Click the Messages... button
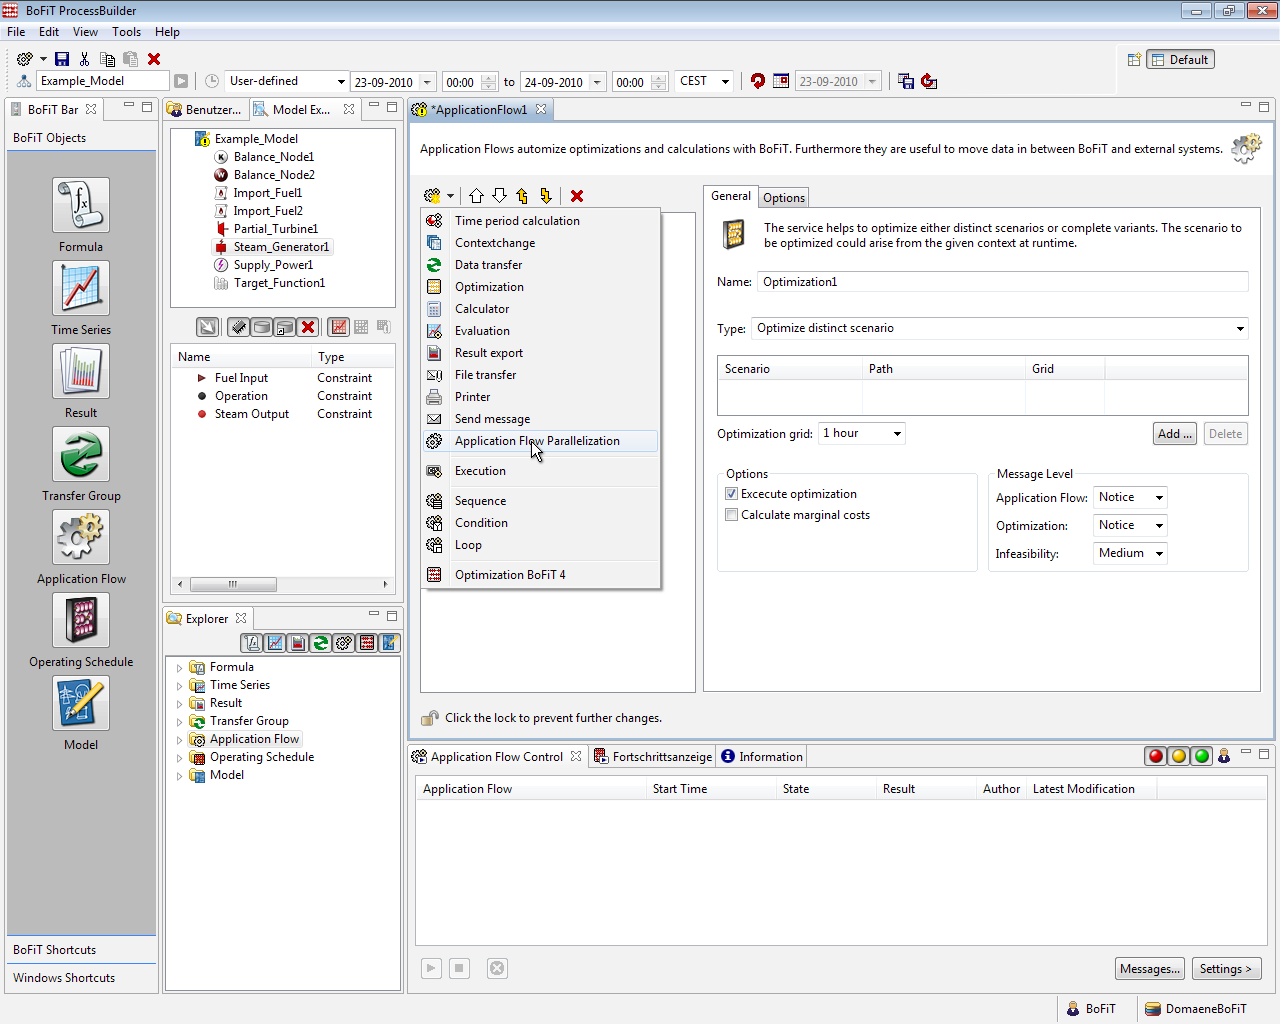The width and height of the screenshot is (1280, 1024). click(1150, 969)
